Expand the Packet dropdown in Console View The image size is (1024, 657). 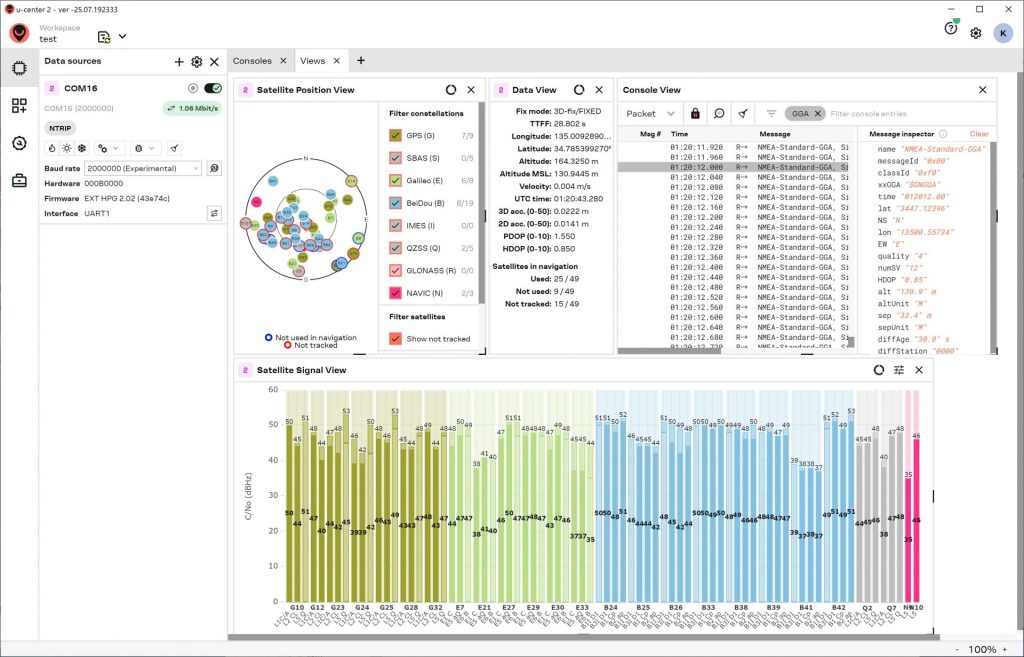pyautogui.click(x=650, y=114)
